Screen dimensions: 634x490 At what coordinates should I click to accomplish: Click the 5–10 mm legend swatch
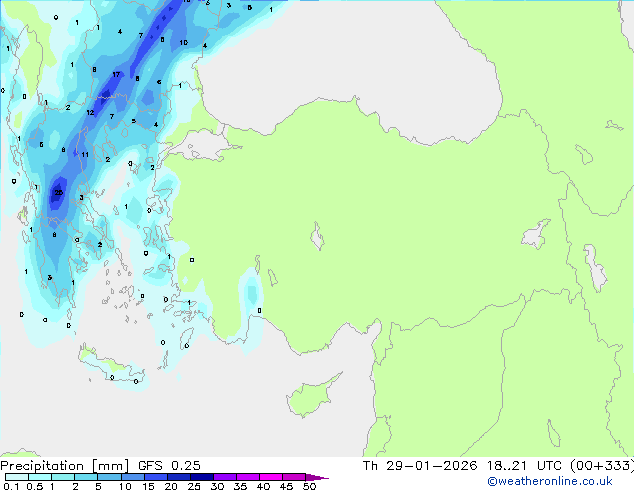click(x=110, y=477)
